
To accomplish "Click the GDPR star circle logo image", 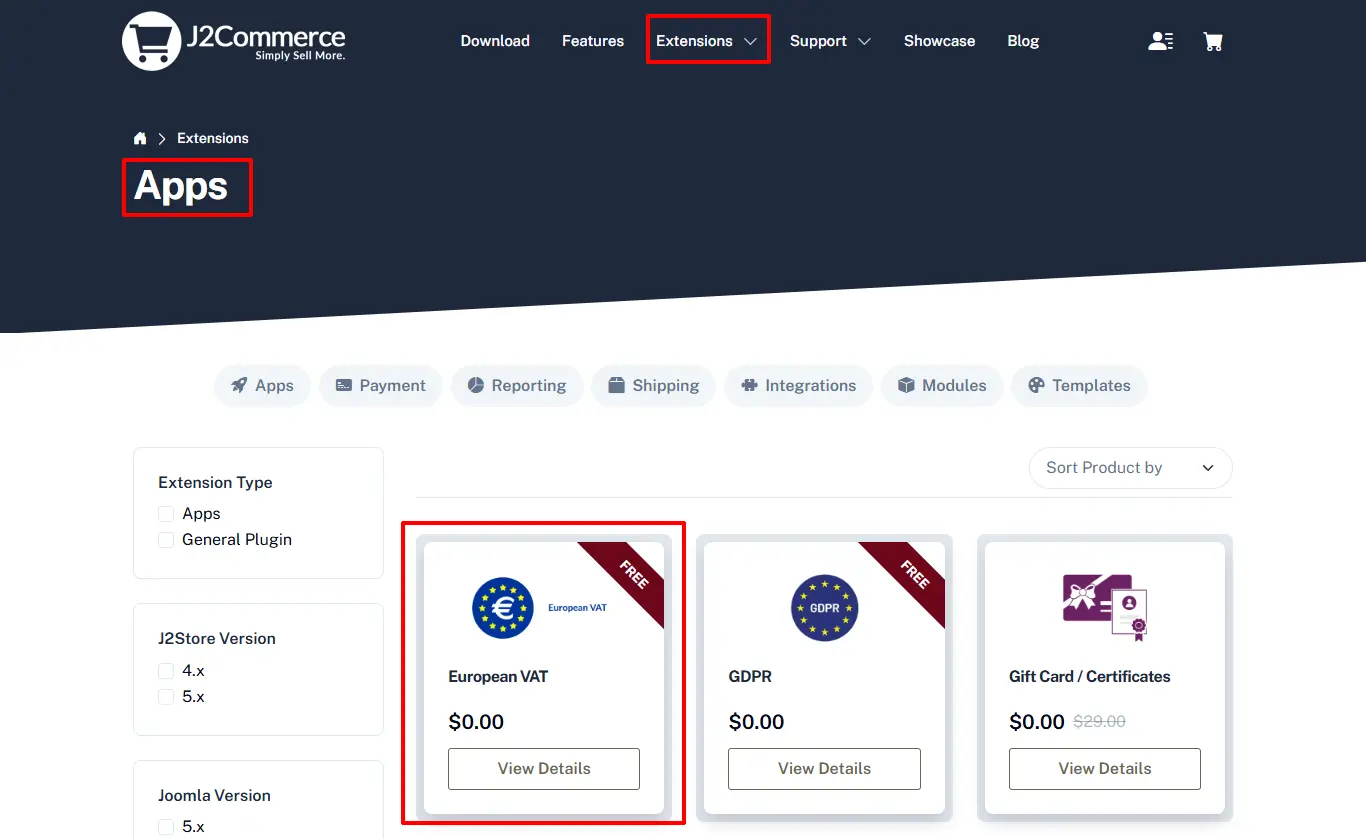I will (825, 607).
